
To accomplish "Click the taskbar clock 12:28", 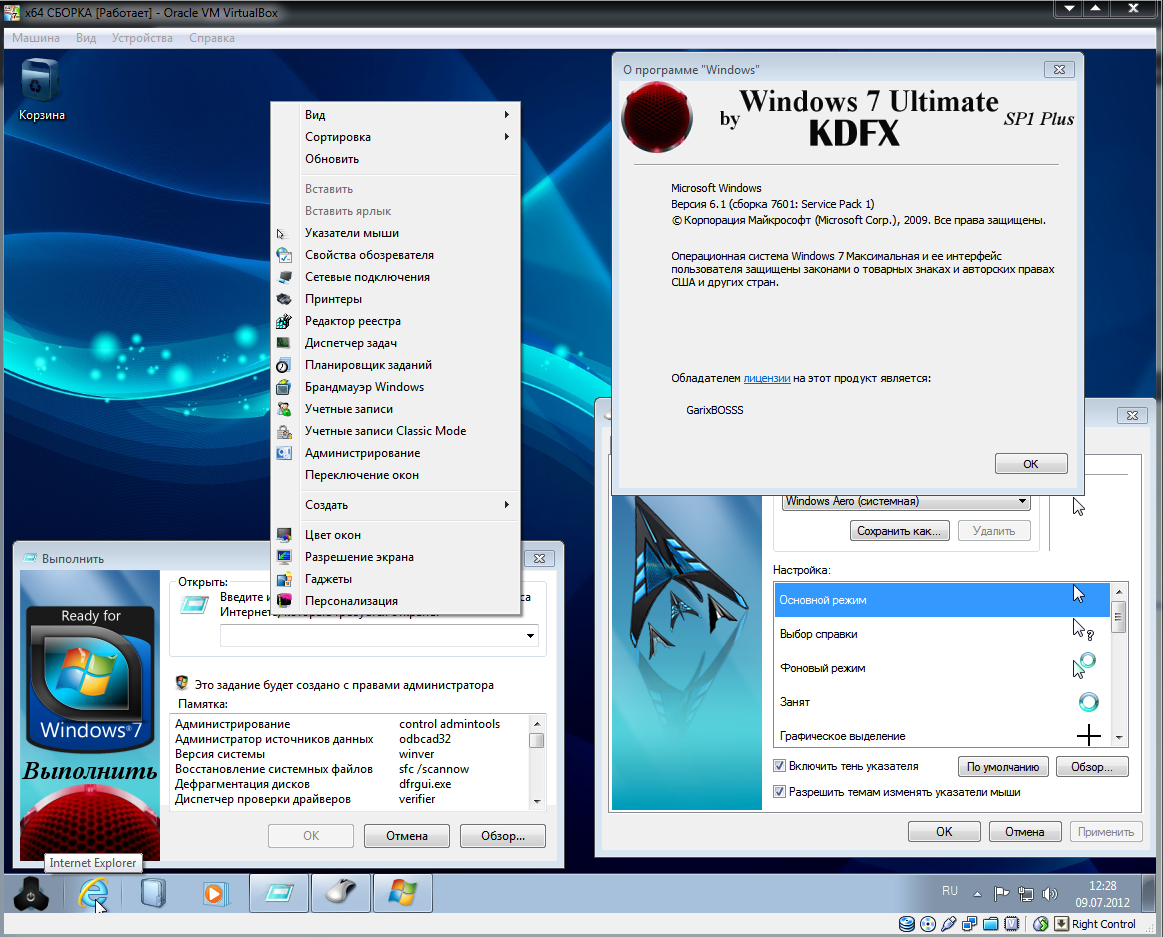I will [1102, 886].
